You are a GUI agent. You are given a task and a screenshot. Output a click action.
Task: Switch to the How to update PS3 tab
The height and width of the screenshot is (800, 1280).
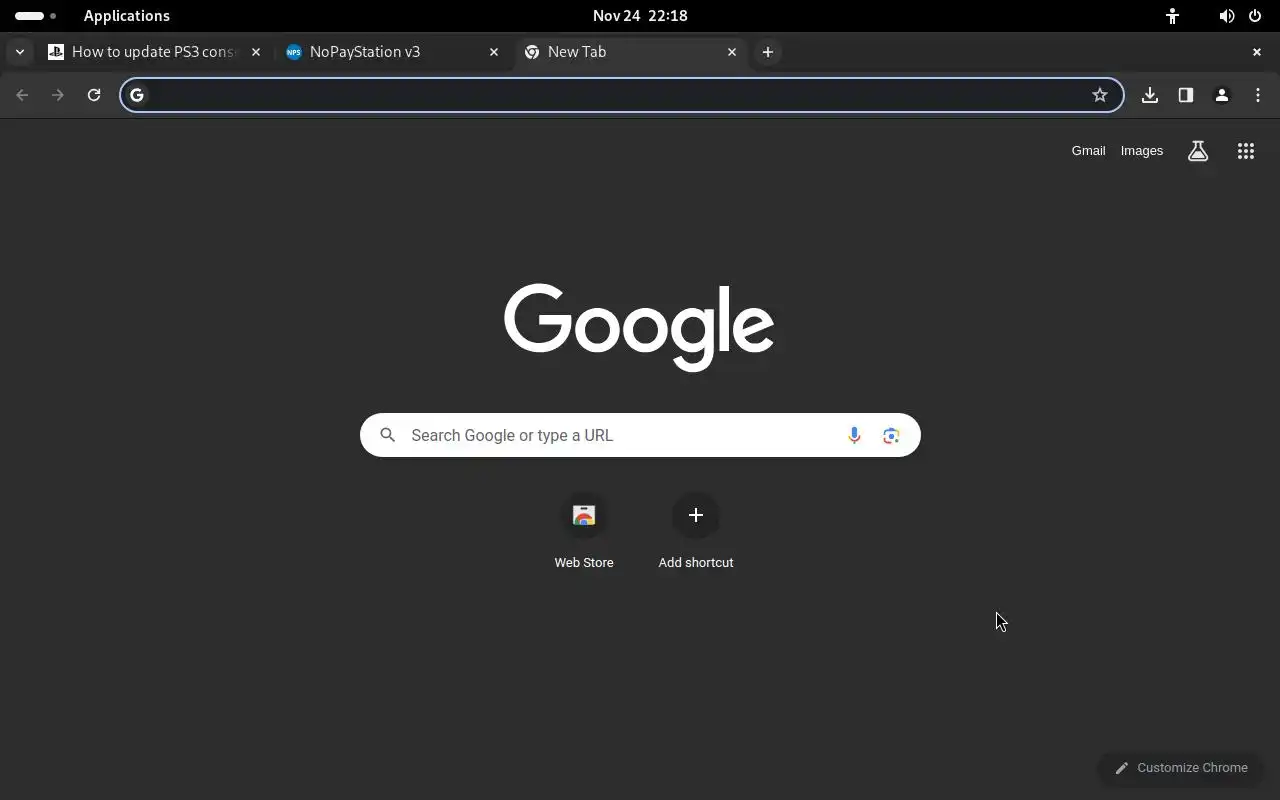(x=154, y=52)
